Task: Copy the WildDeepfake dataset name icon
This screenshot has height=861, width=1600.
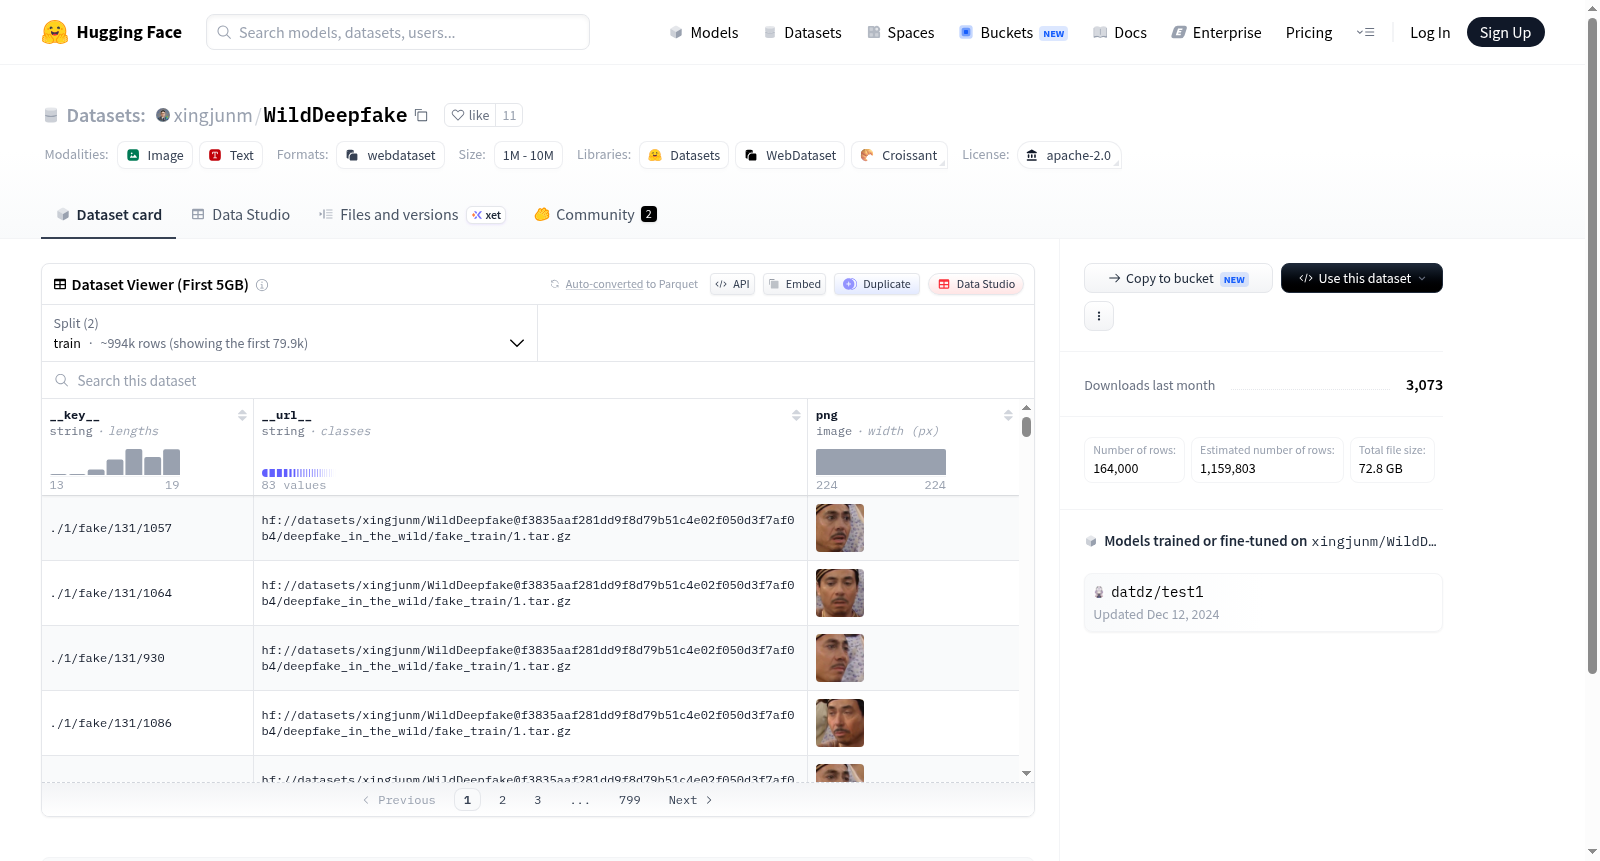Action: [422, 115]
